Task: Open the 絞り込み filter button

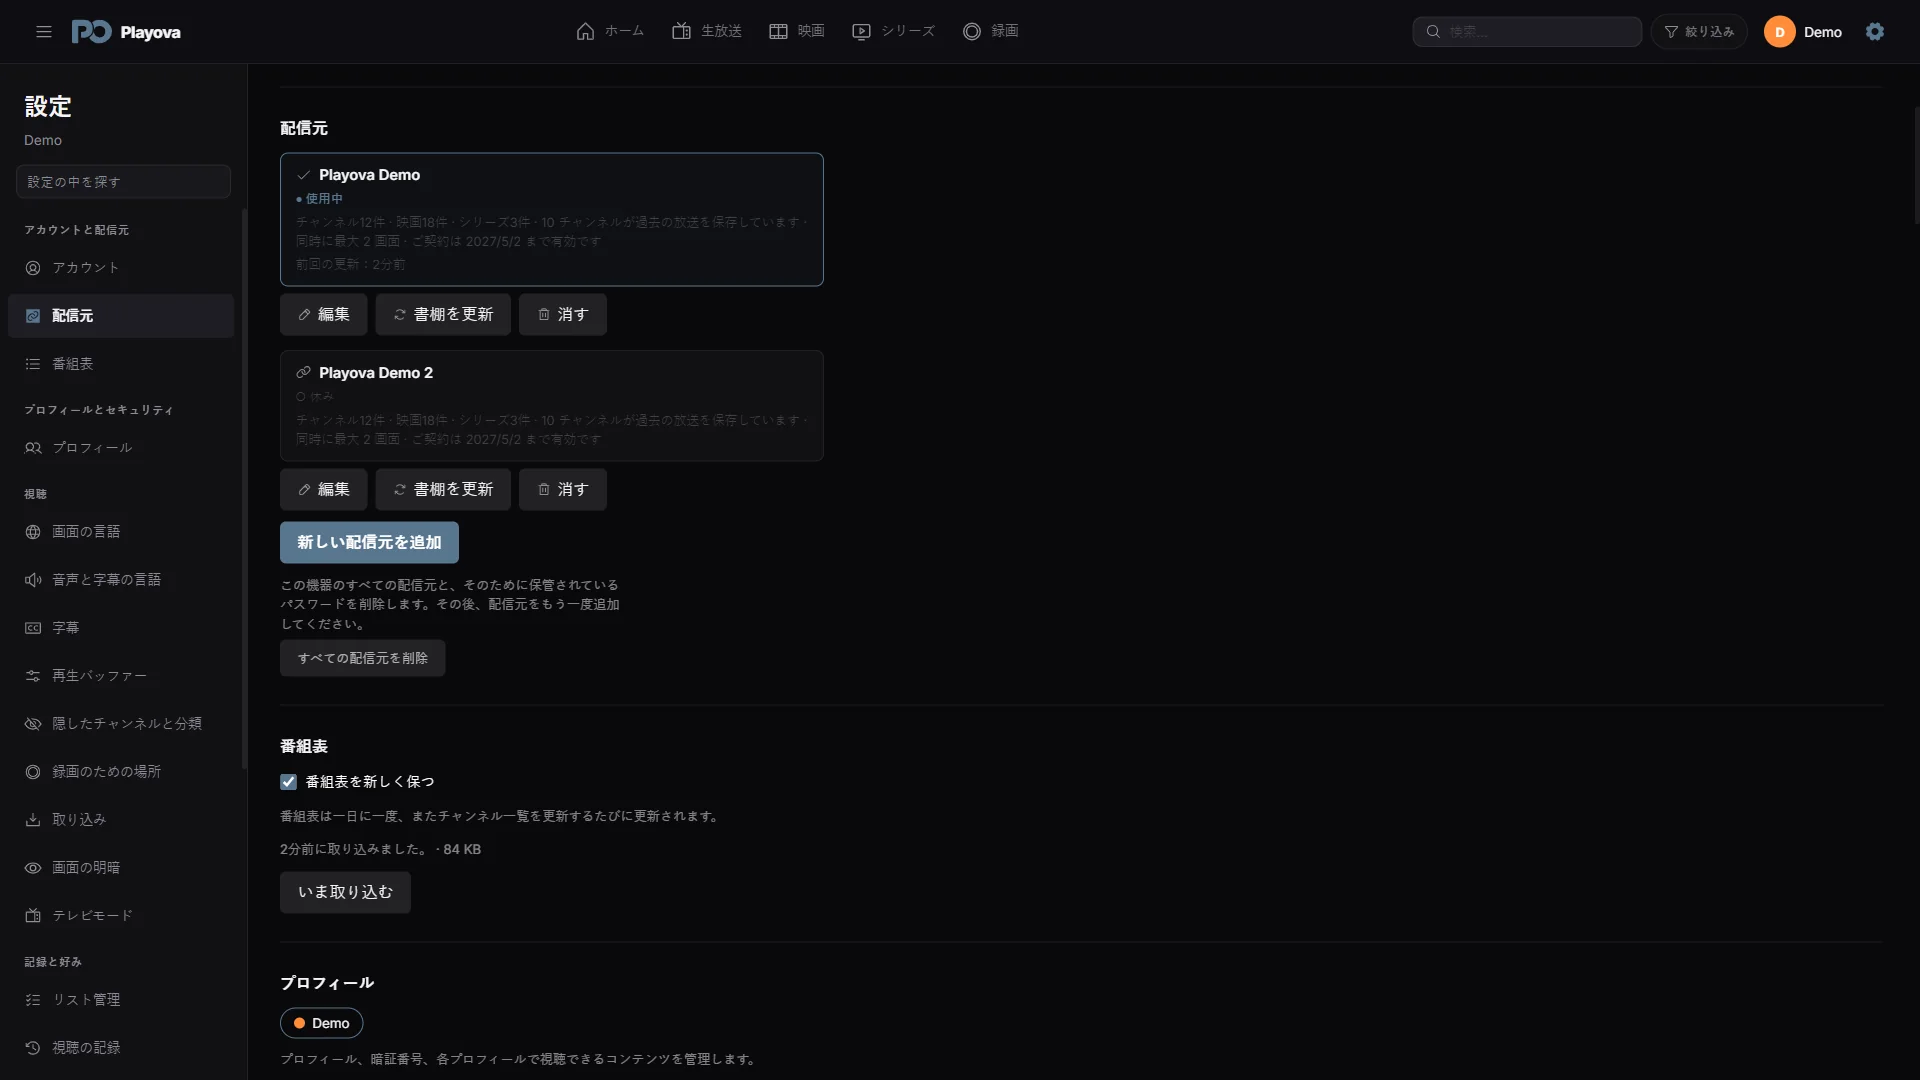Action: pyautogui.click(x=1699, y=32)
